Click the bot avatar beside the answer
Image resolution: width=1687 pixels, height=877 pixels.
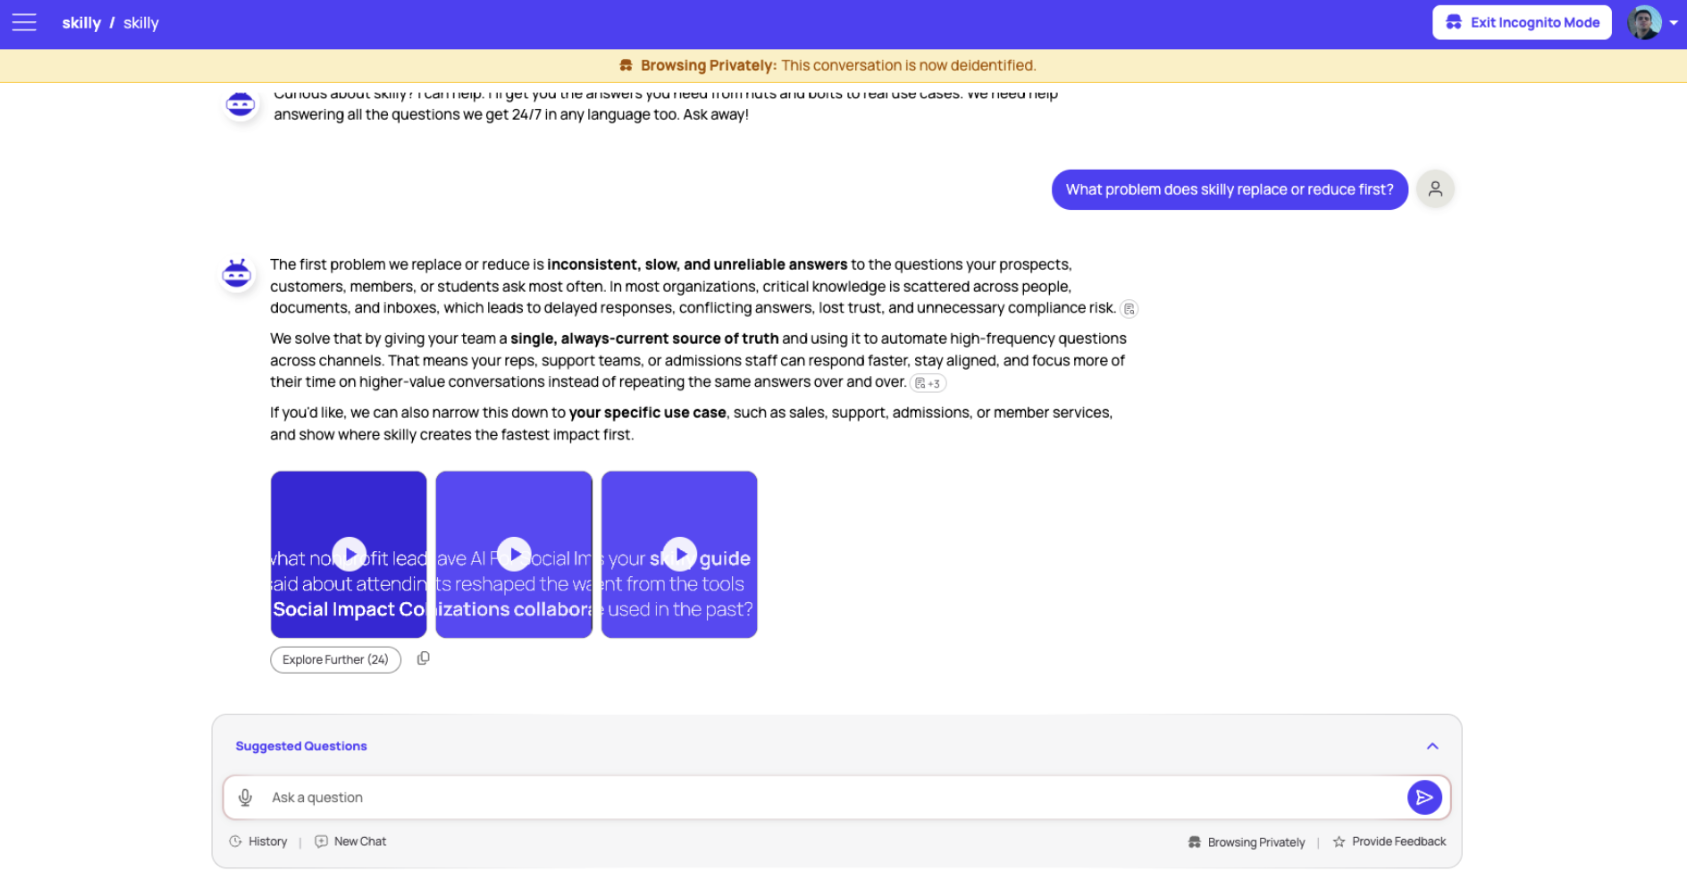[237, 273]
